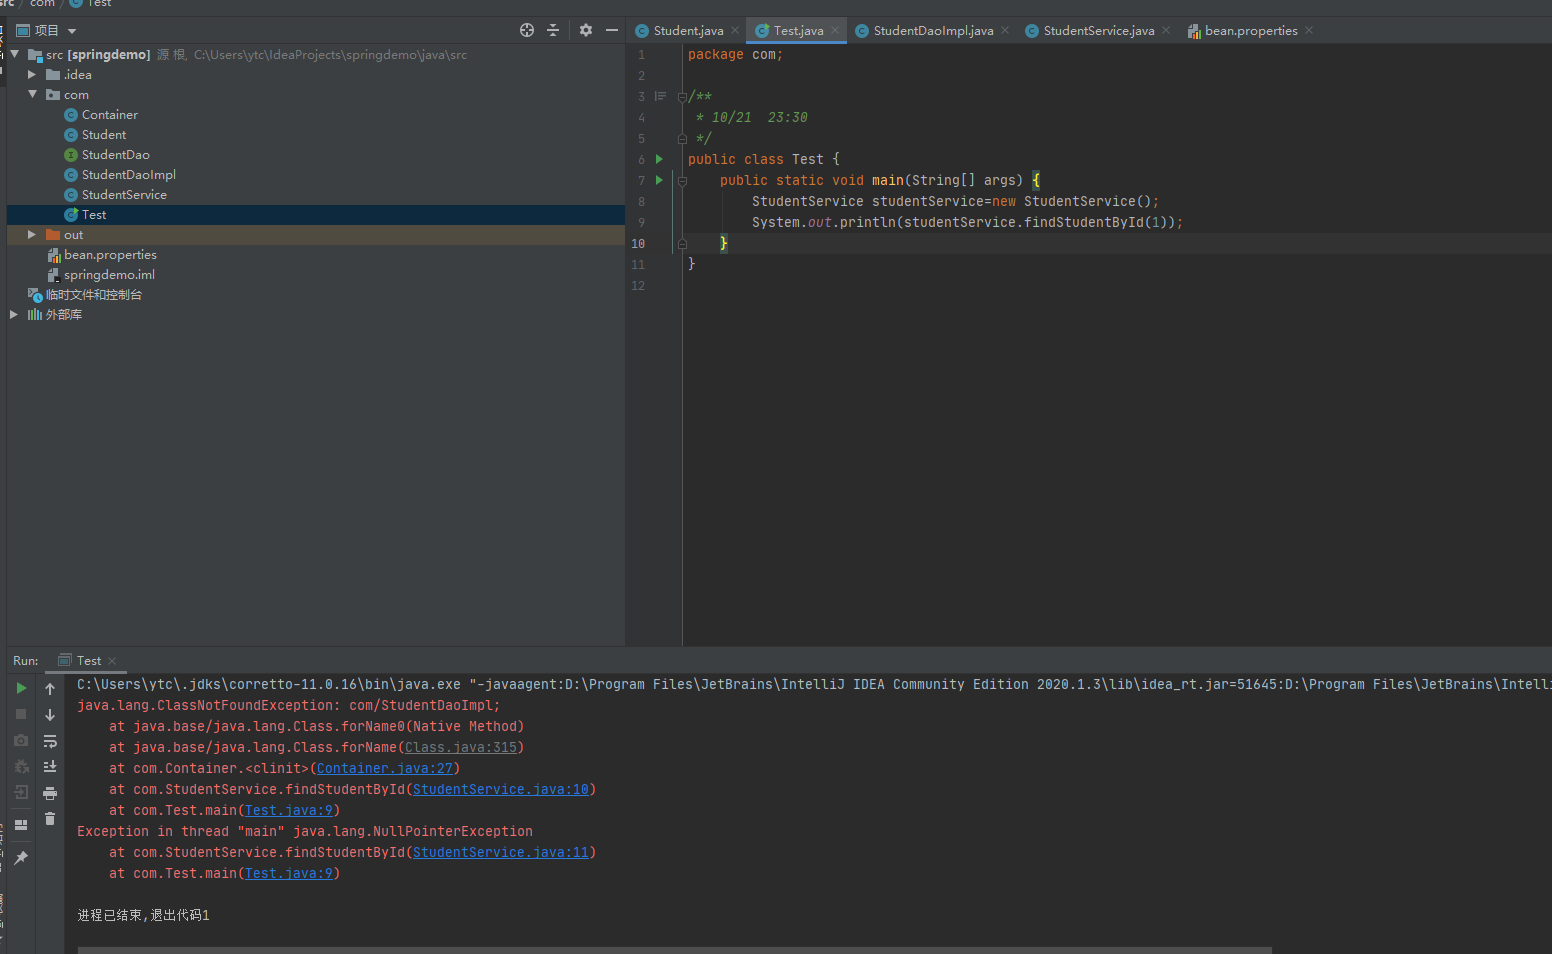Fold the javadoc comment block
This screenshot has height=954, width=1552.
[682, 97]
